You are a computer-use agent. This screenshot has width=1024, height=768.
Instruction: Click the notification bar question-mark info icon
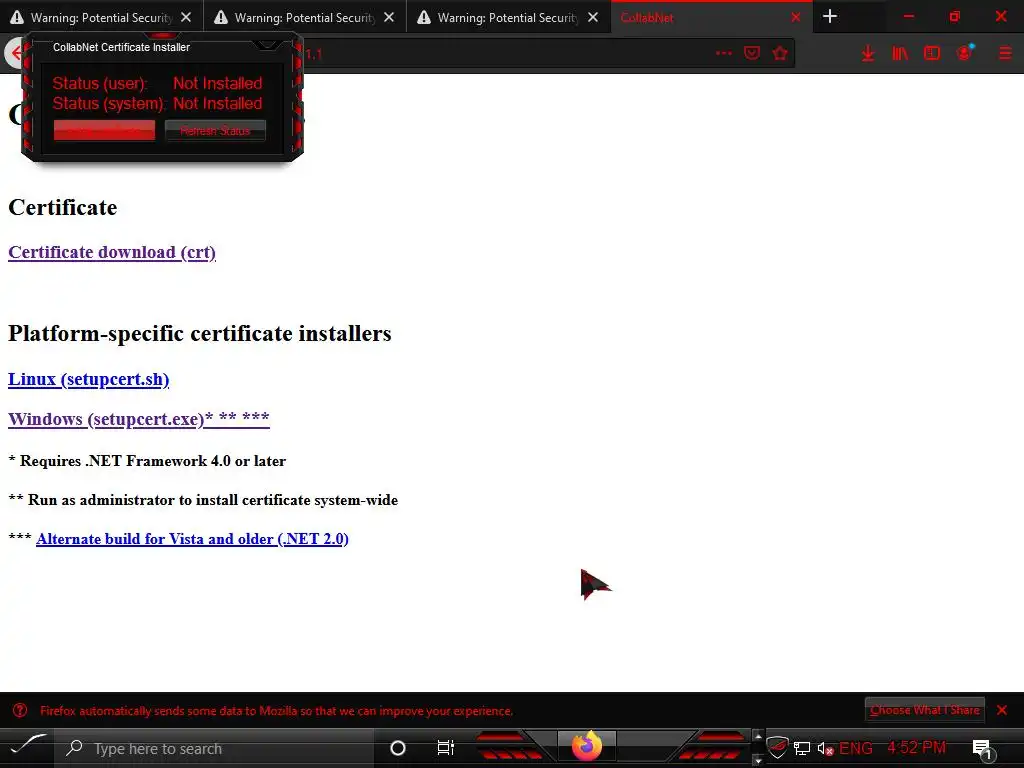point(20,710)
